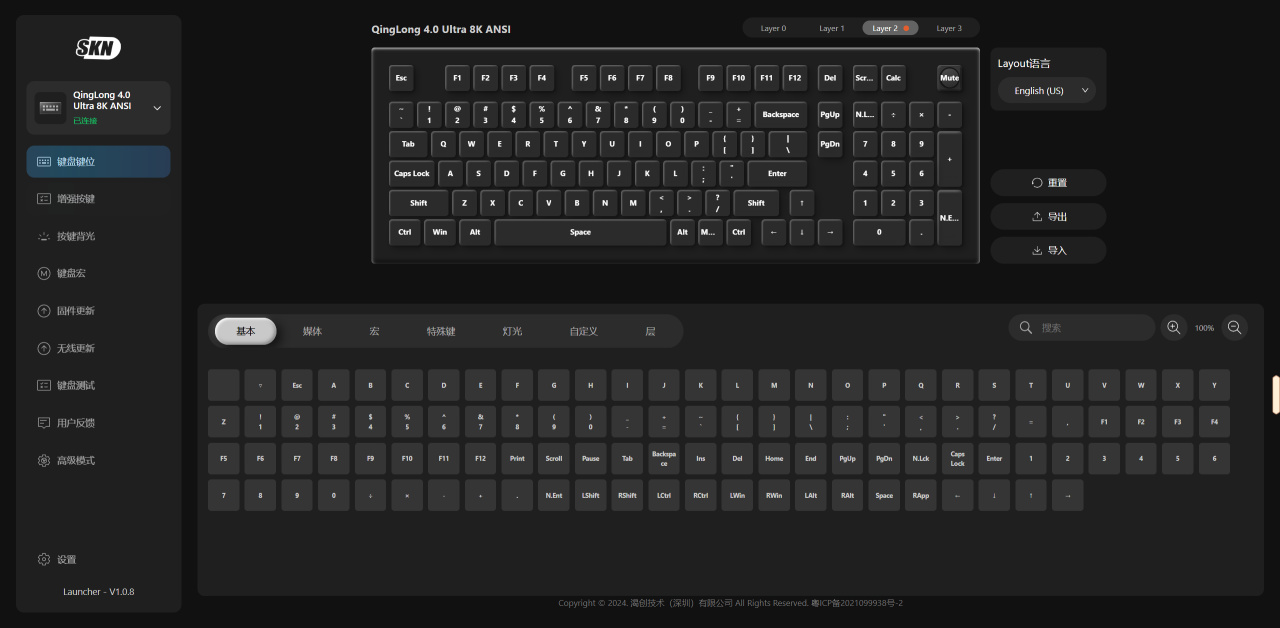Open the English (US) layout dropdown

[1047, 91]
